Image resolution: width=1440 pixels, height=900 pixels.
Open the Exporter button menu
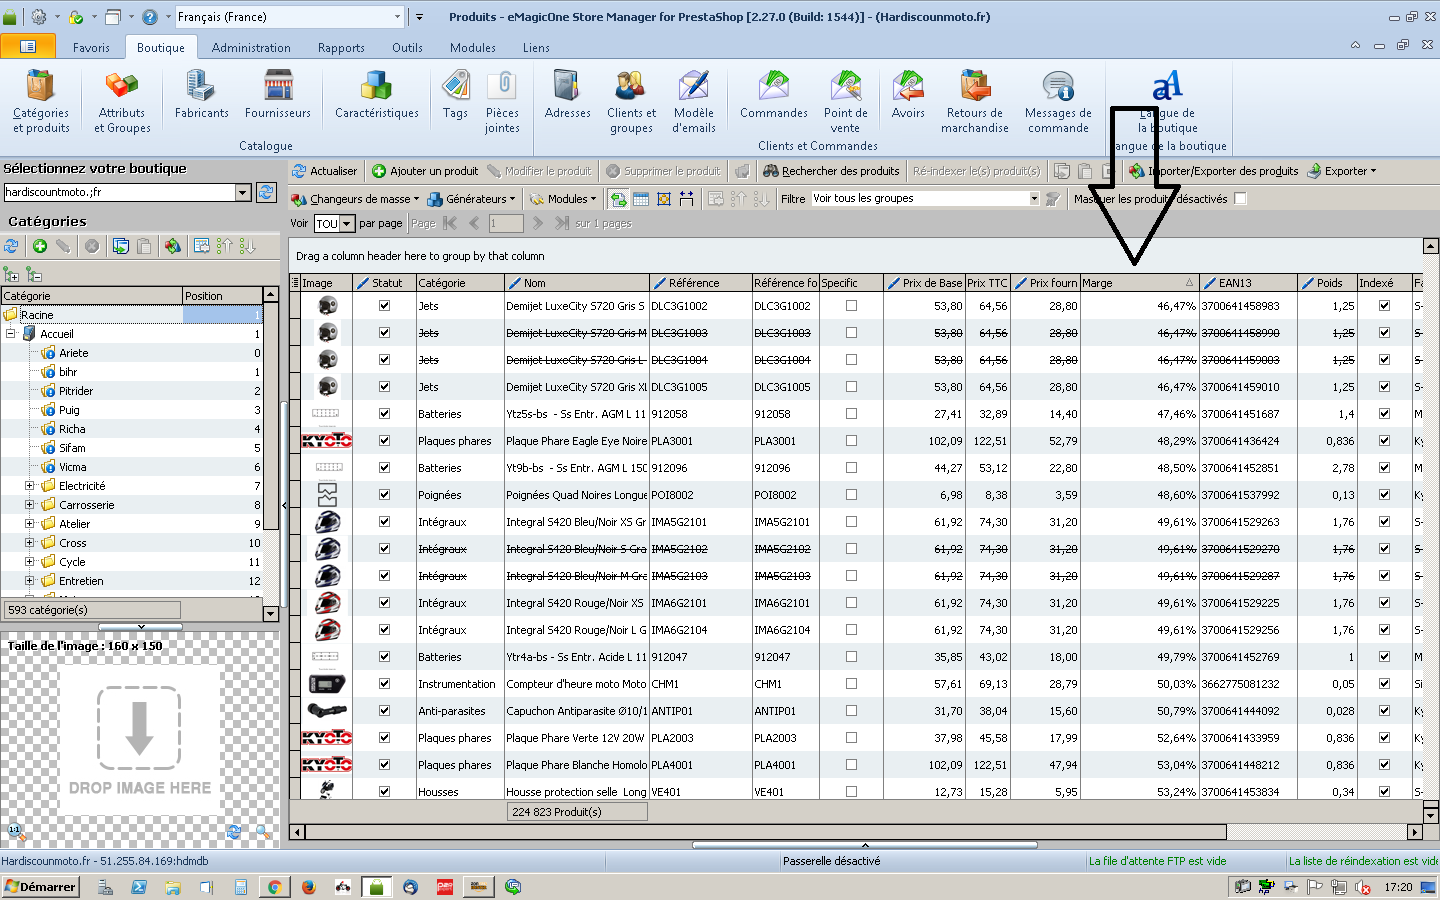1342,171
